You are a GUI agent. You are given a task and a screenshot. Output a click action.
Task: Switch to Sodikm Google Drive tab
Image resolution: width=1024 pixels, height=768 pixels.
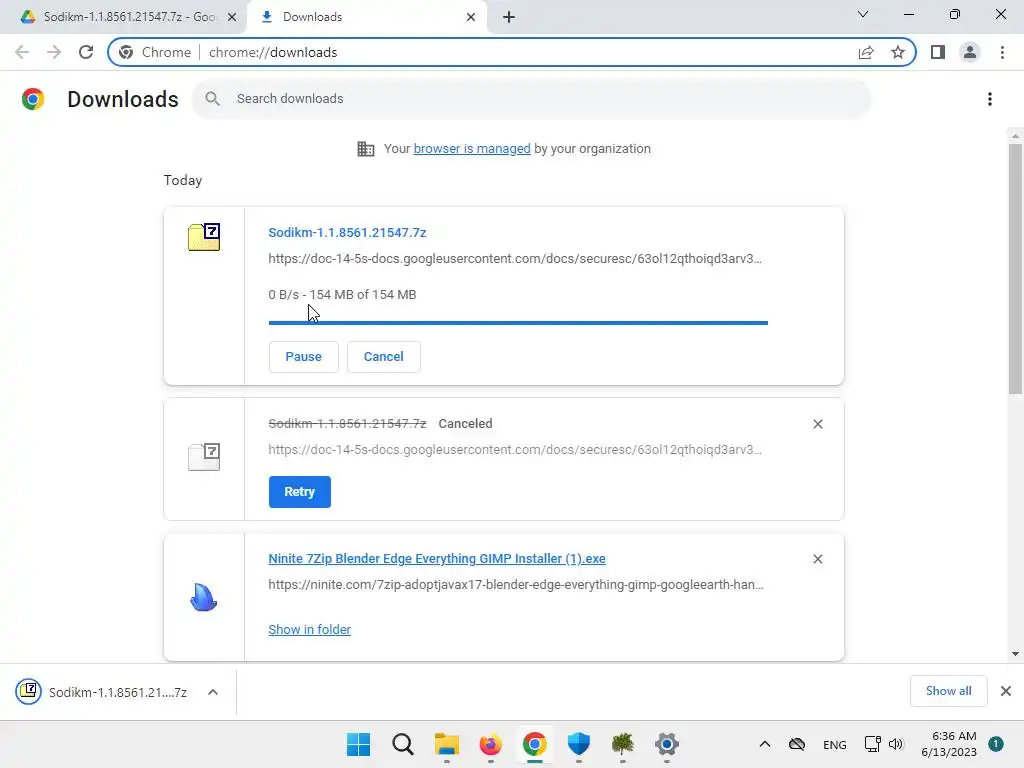121,17
